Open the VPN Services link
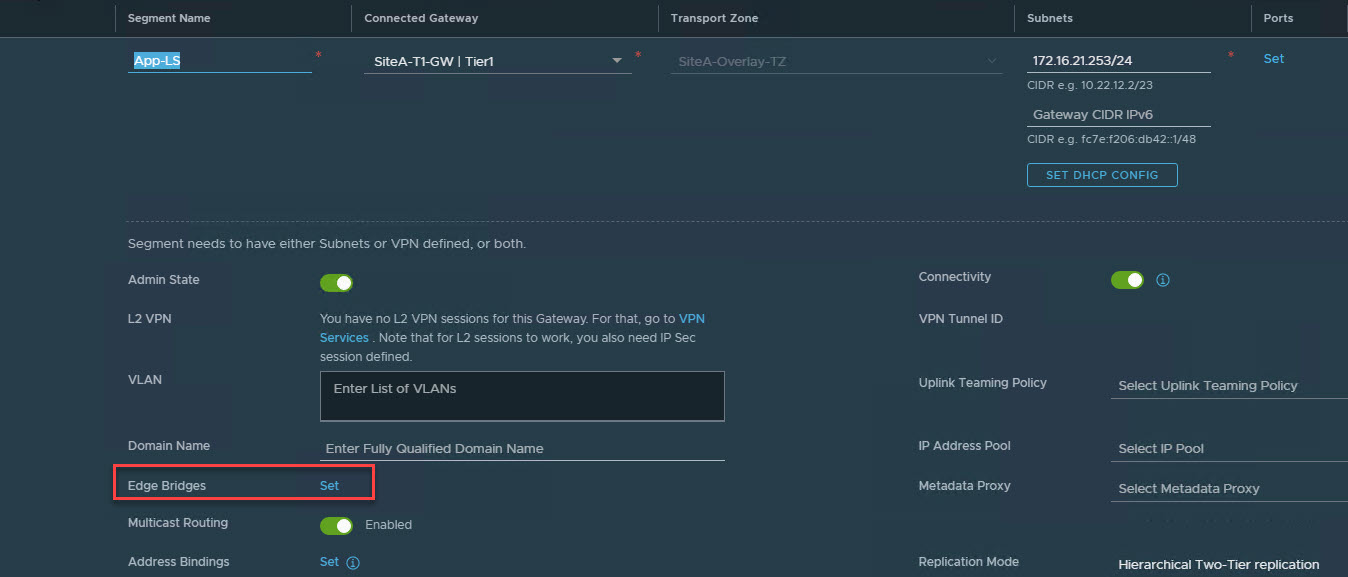 coord(344,338)
